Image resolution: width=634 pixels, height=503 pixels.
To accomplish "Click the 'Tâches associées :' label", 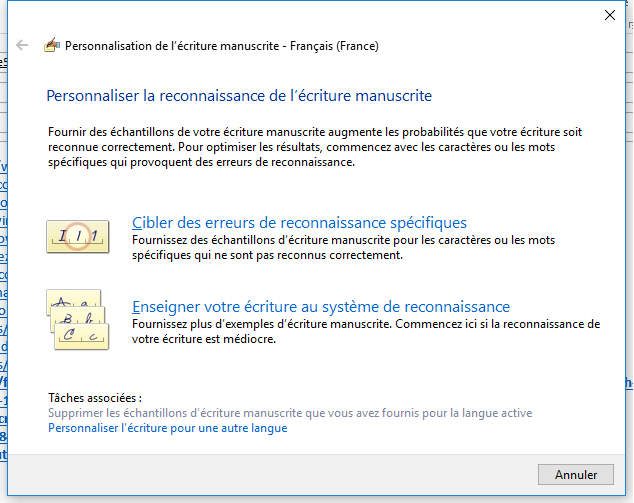I will tap(95, 398).
